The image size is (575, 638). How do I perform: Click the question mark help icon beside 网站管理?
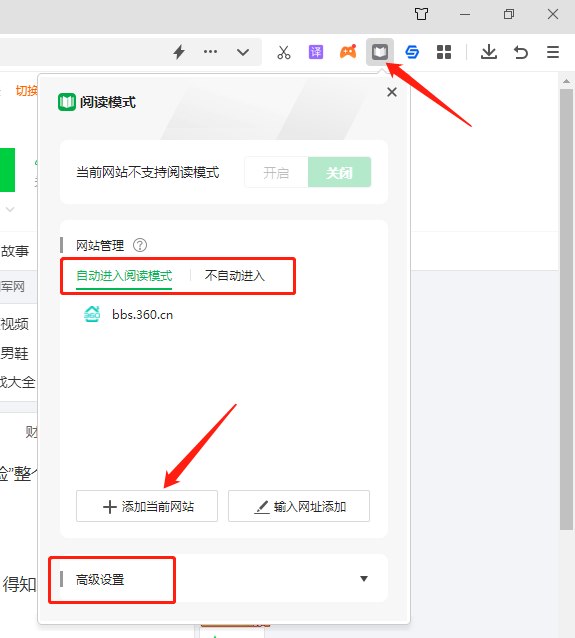point(140,245)
